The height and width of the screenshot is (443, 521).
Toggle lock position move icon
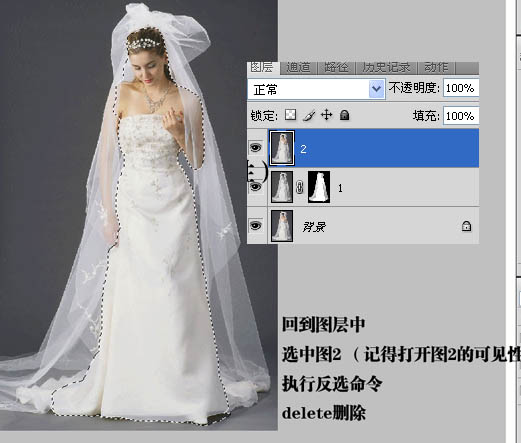tap(326, 115)
